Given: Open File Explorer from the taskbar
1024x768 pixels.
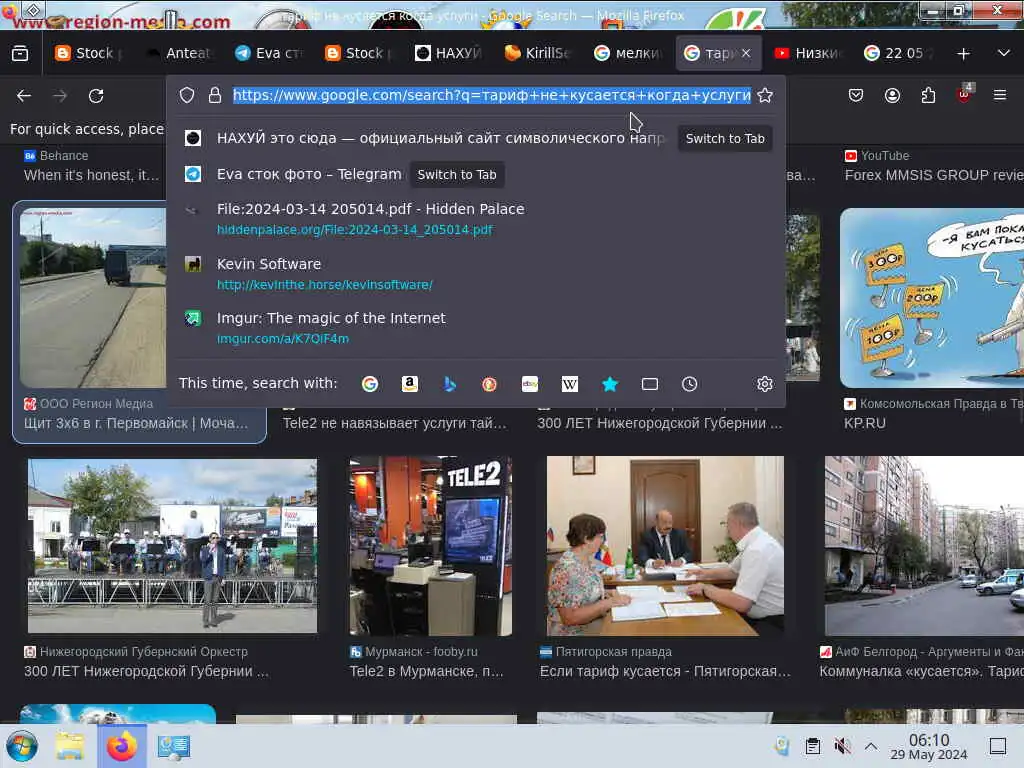Looking at the screenshot, I should click(x=70, y=746).
